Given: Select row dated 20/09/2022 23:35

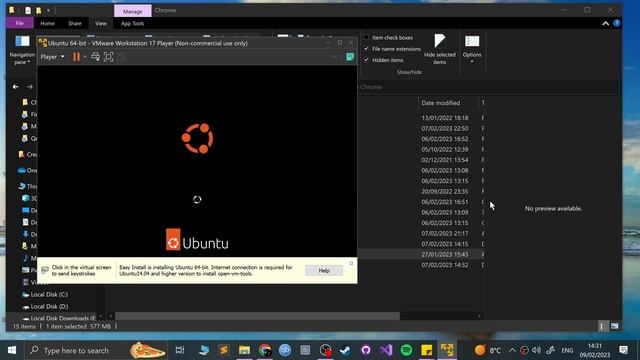Looking at the screenshot, I should [445, 191].
